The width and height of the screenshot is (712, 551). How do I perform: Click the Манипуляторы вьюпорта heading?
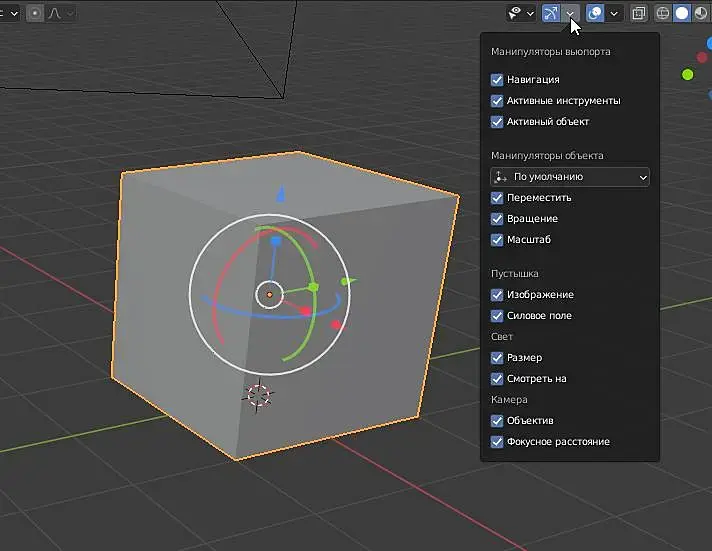(550, 52)
